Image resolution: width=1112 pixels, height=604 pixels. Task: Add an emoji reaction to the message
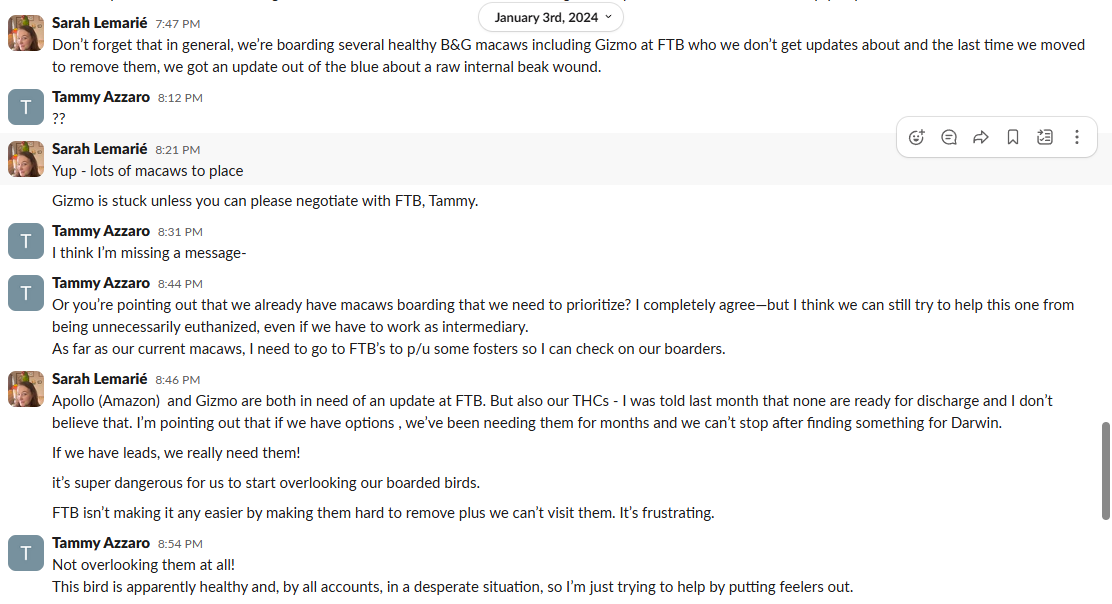(x=917, y=138)
